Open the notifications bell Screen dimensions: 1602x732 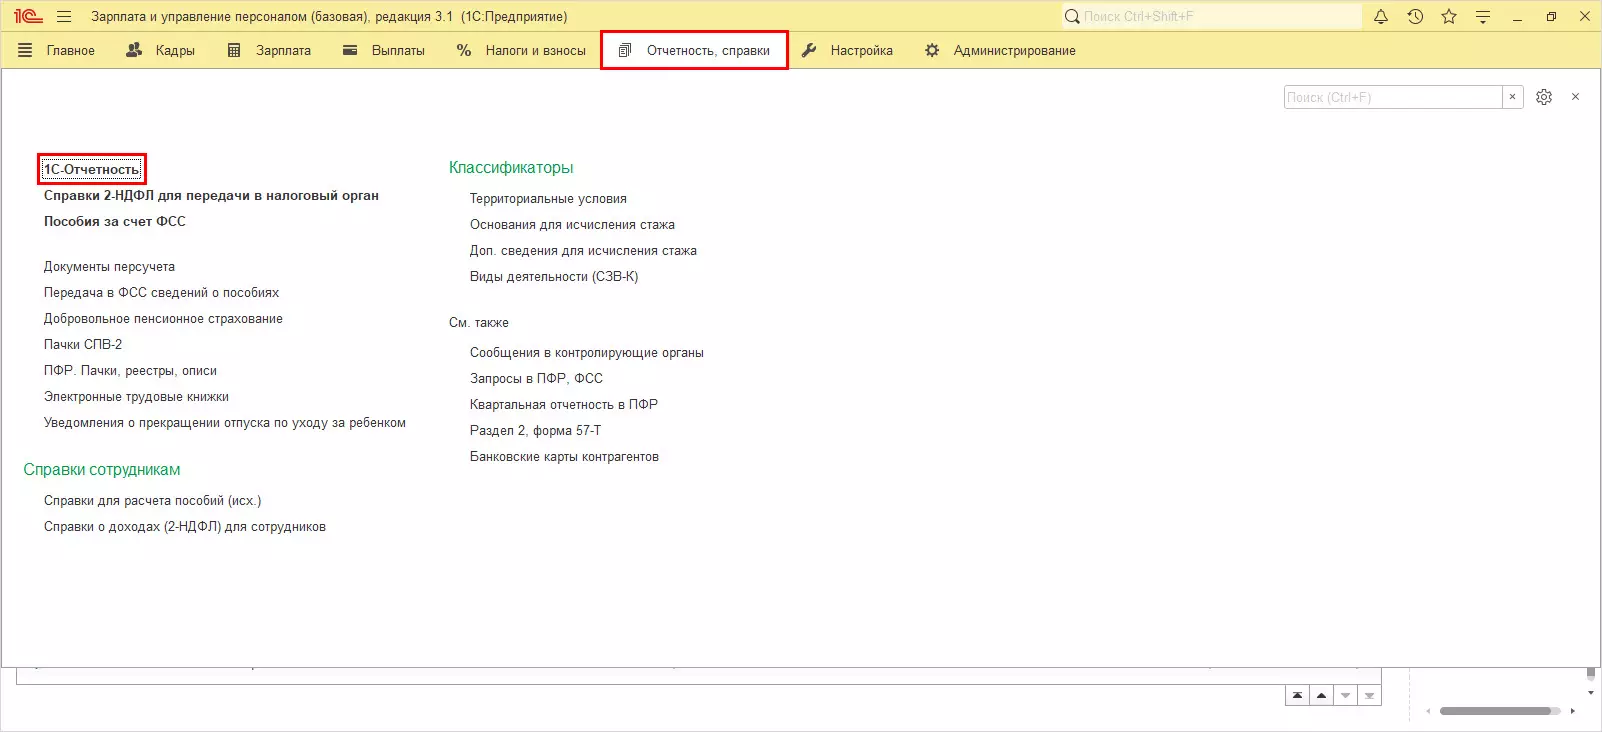[1381, 17]
